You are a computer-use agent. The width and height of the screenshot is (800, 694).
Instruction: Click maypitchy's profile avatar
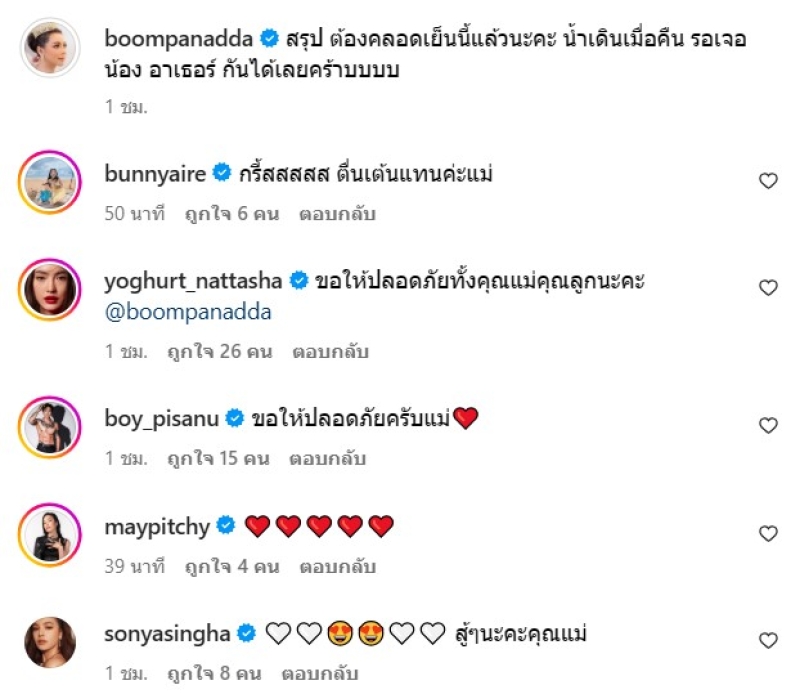pyautogui.click(x=50, y=535)
